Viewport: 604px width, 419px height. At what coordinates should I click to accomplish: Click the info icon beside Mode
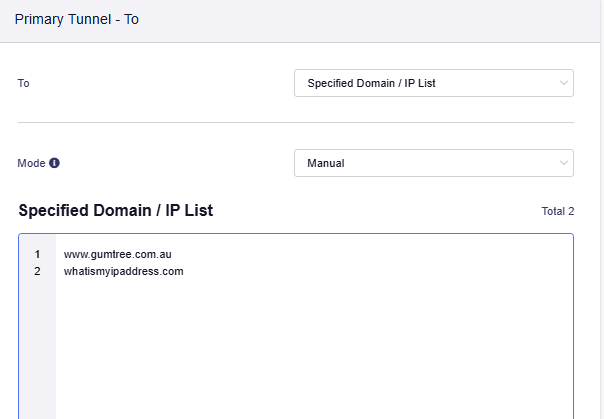54,163
